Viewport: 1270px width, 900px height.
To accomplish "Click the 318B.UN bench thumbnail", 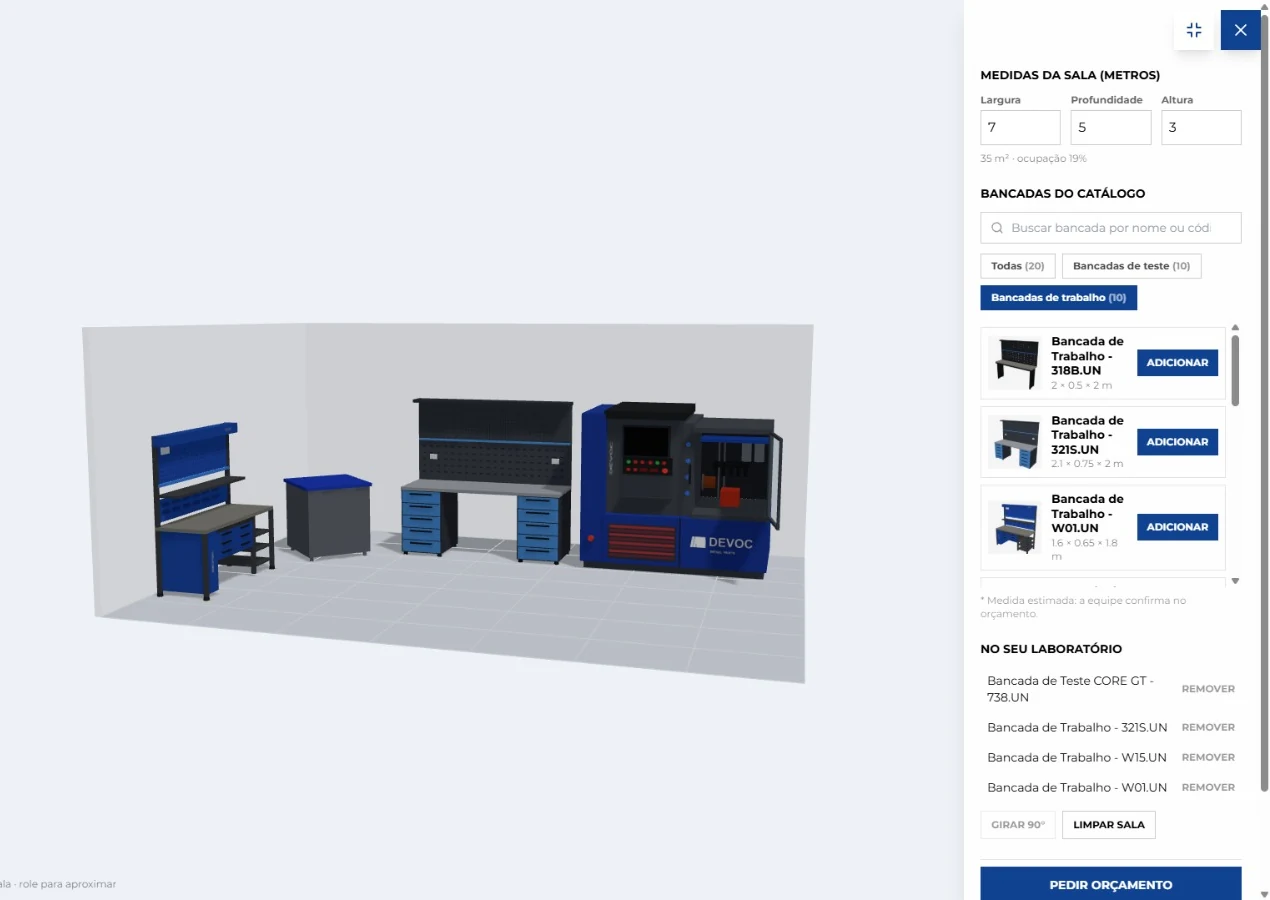I will (x=1014, y=363).
